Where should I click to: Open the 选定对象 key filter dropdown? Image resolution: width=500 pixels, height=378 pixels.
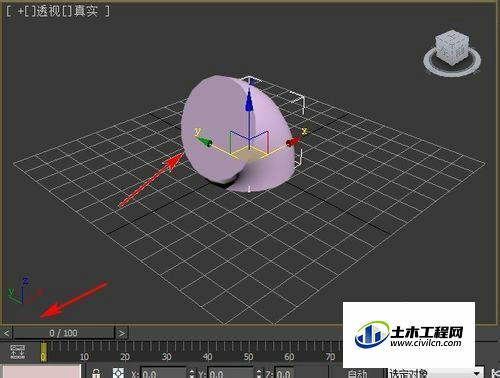(435, 373)
